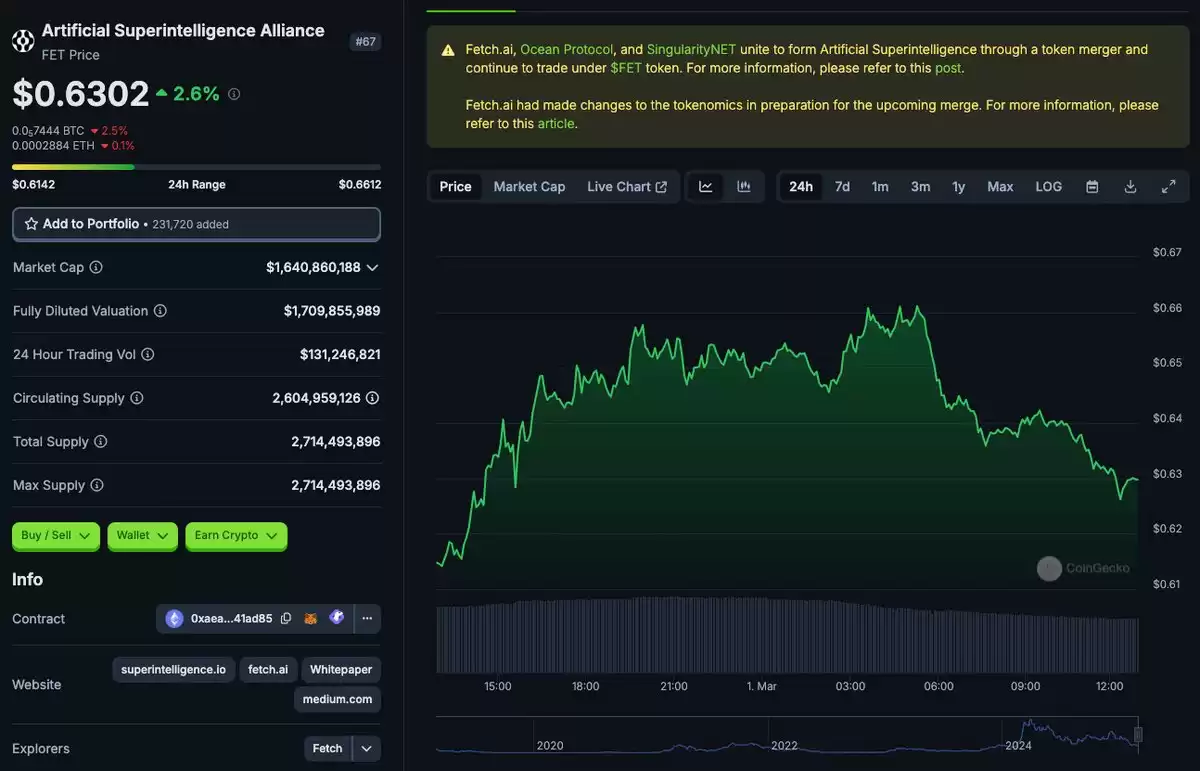Click the info icon beside 2.6% change

point(234,94)
